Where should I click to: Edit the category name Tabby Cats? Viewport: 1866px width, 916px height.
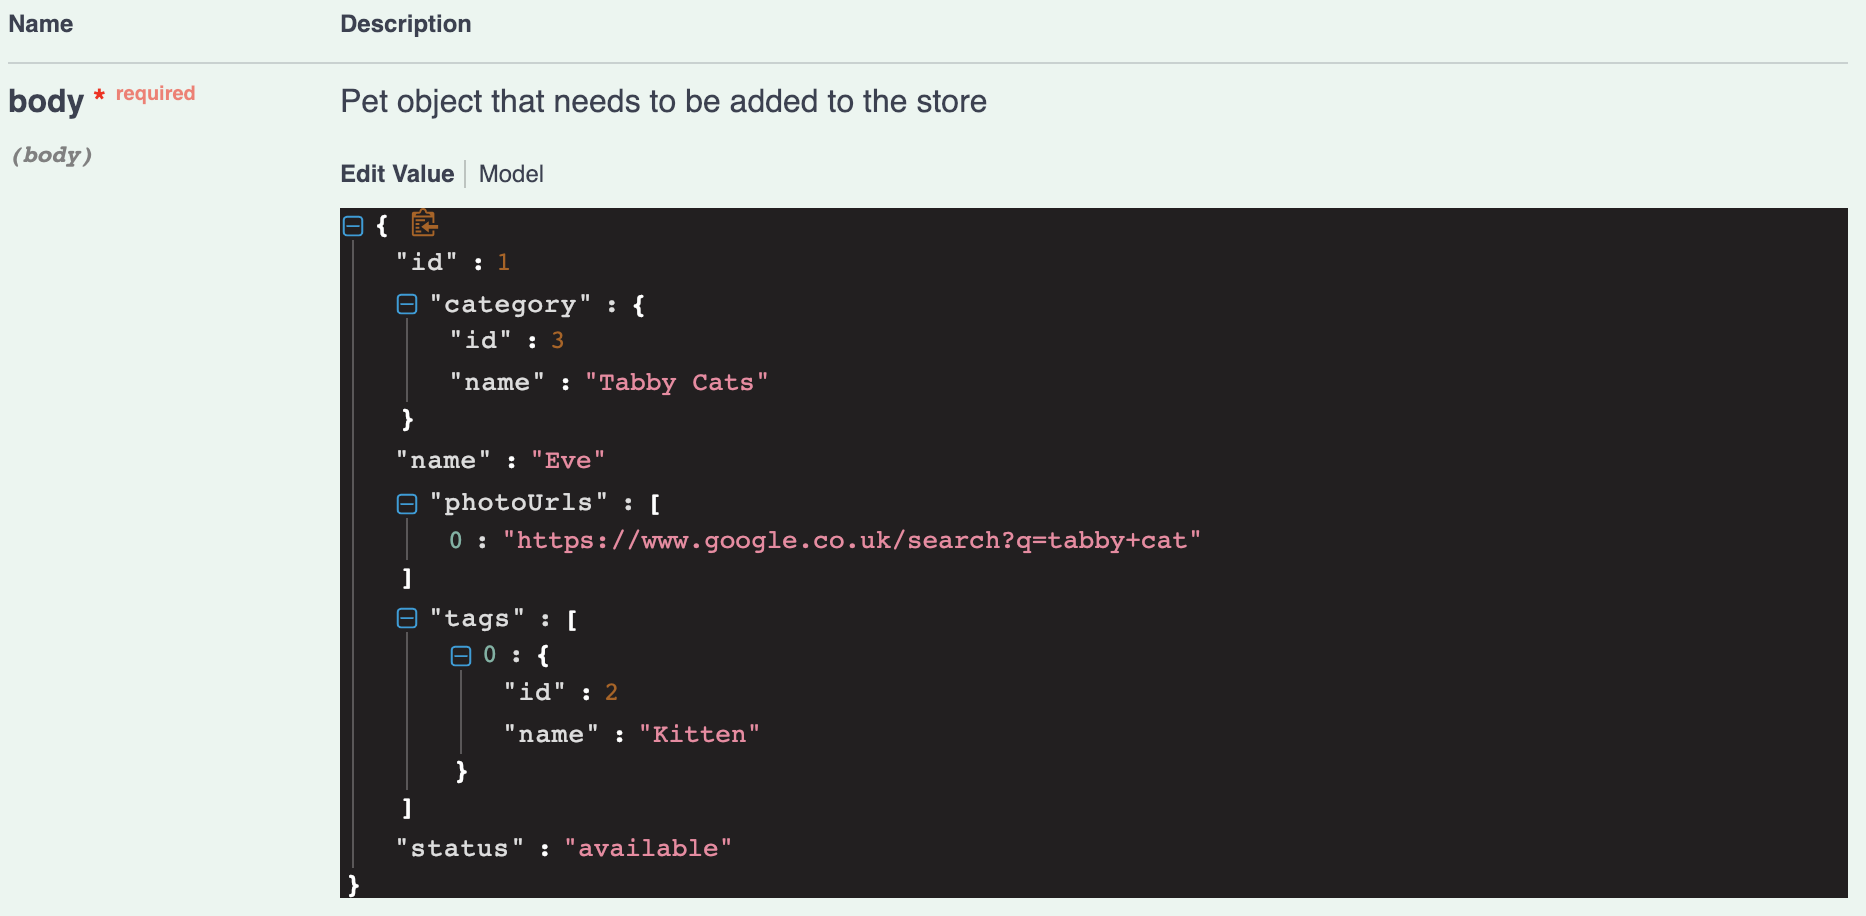[x=678, y=382]
